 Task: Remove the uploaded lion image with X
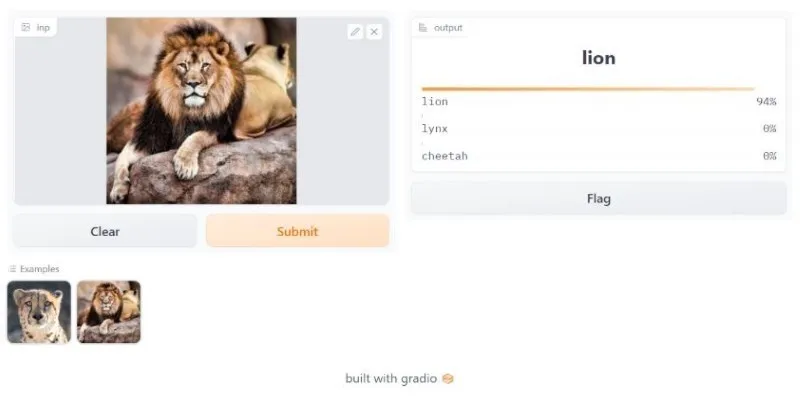374,32
